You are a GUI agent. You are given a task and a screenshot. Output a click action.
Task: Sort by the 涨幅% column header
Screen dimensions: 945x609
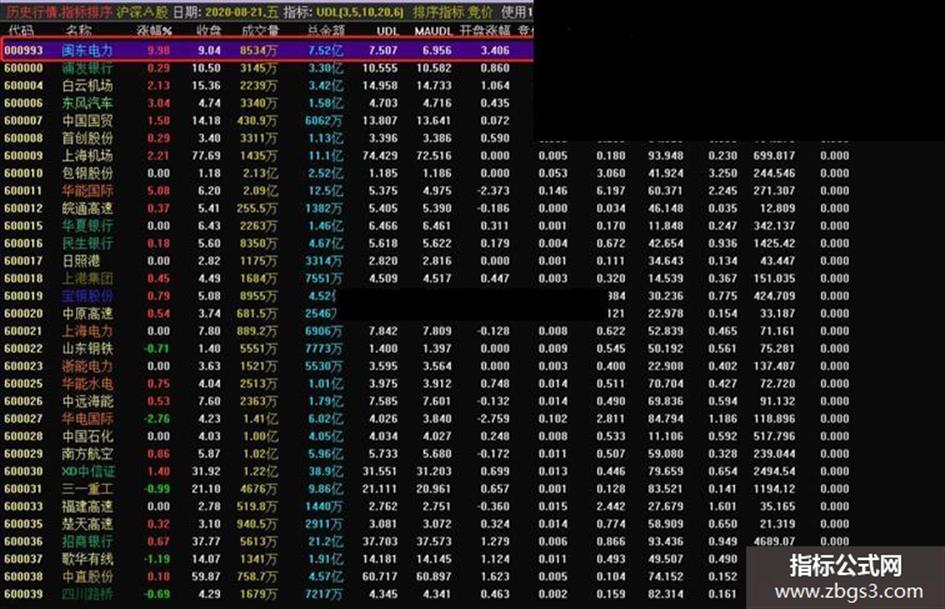(154, 30)
